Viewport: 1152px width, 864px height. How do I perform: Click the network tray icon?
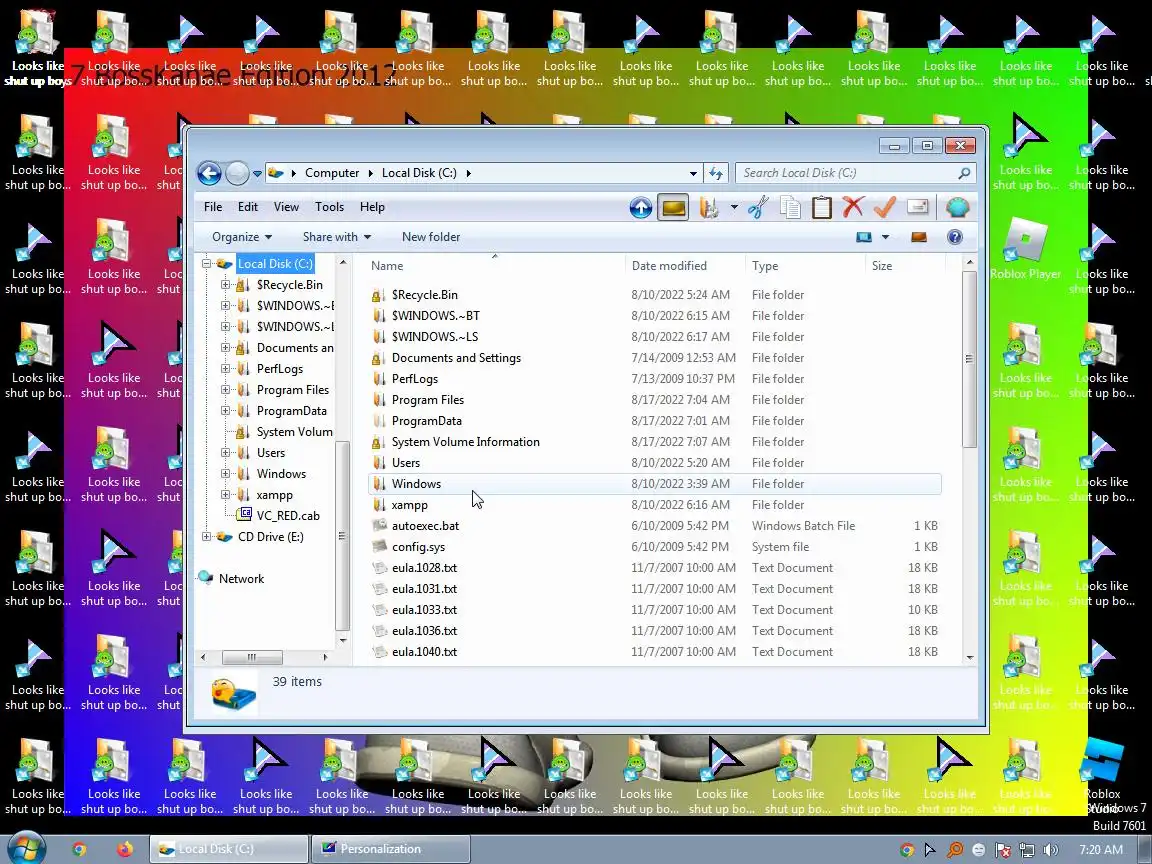click(x=1026, y=850)
